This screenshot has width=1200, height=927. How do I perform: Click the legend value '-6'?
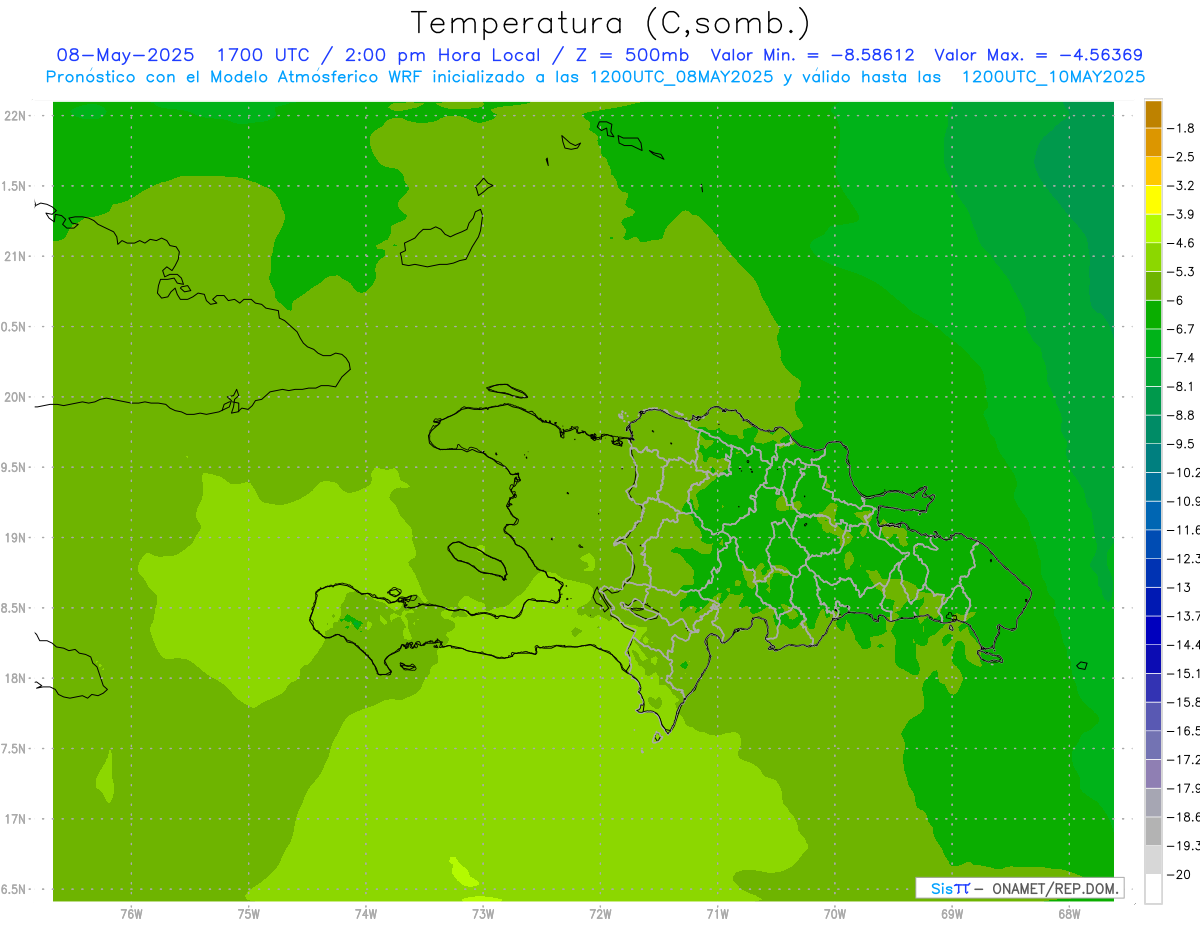point(1177,300)
